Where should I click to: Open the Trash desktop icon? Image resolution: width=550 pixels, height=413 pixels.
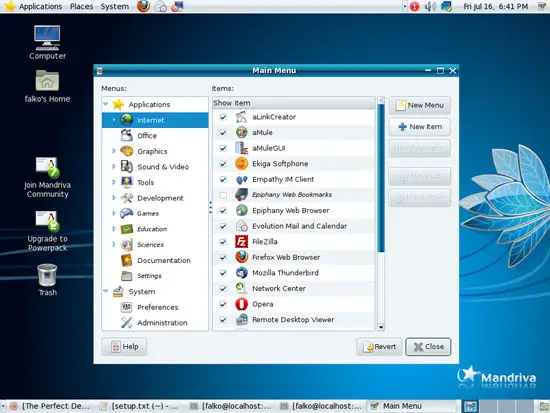coord(47,280)
